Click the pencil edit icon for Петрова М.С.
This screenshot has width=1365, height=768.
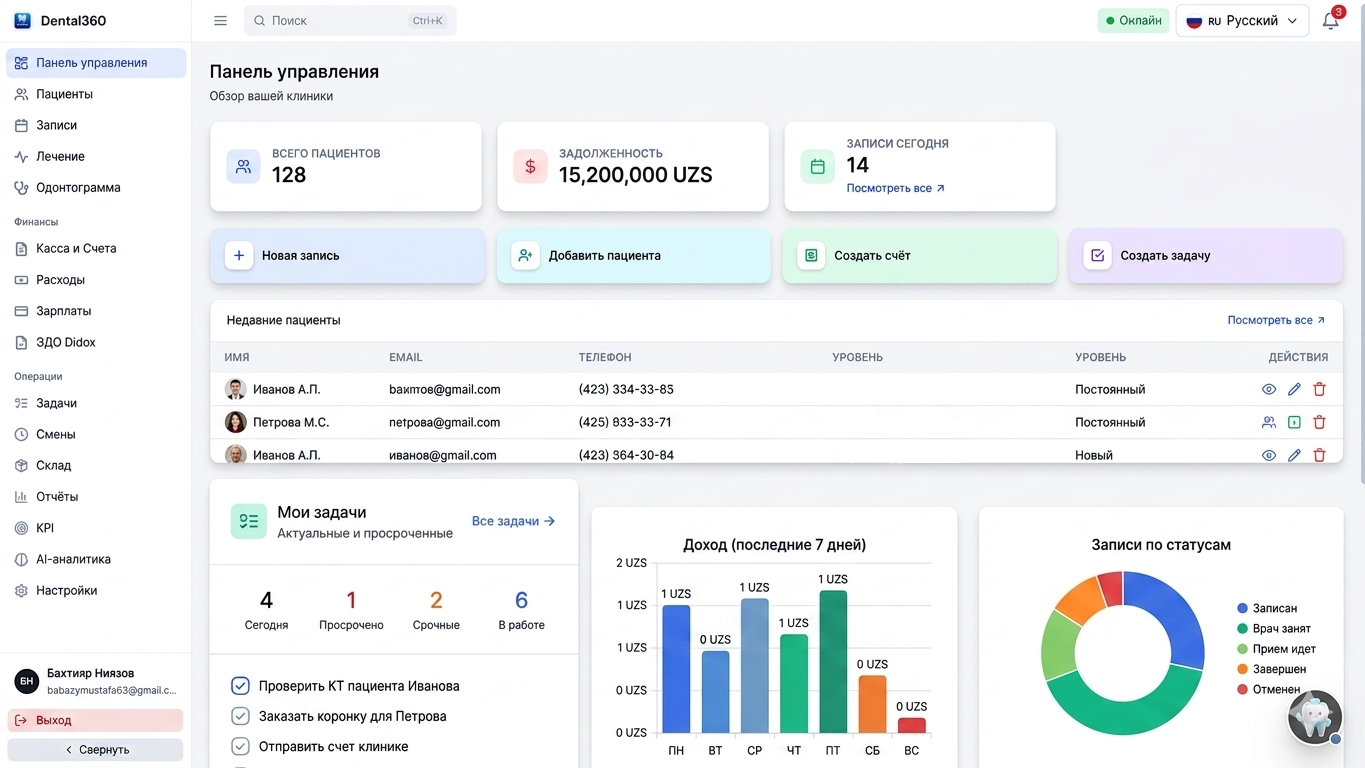coord(1294,422)
